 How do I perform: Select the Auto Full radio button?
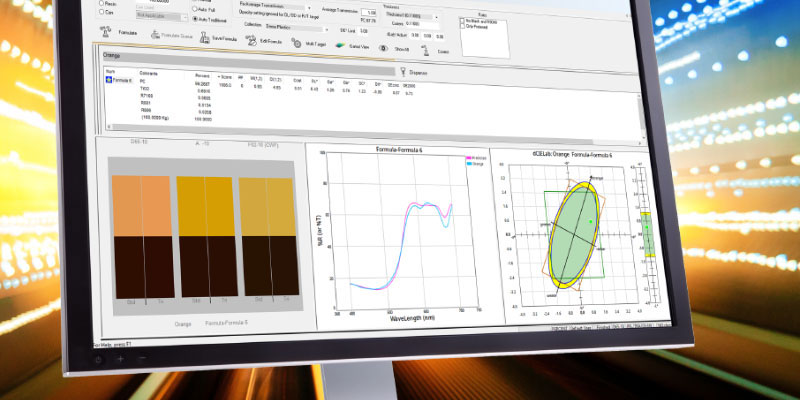(x=195, y=9)
